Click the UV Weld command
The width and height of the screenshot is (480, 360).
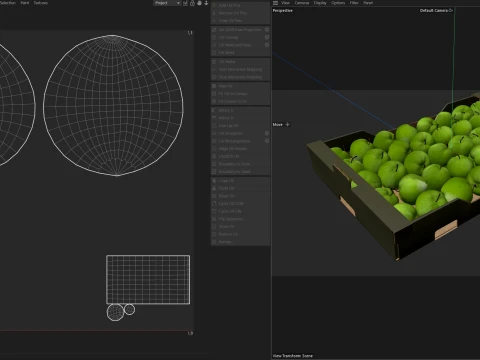[240, 53]
